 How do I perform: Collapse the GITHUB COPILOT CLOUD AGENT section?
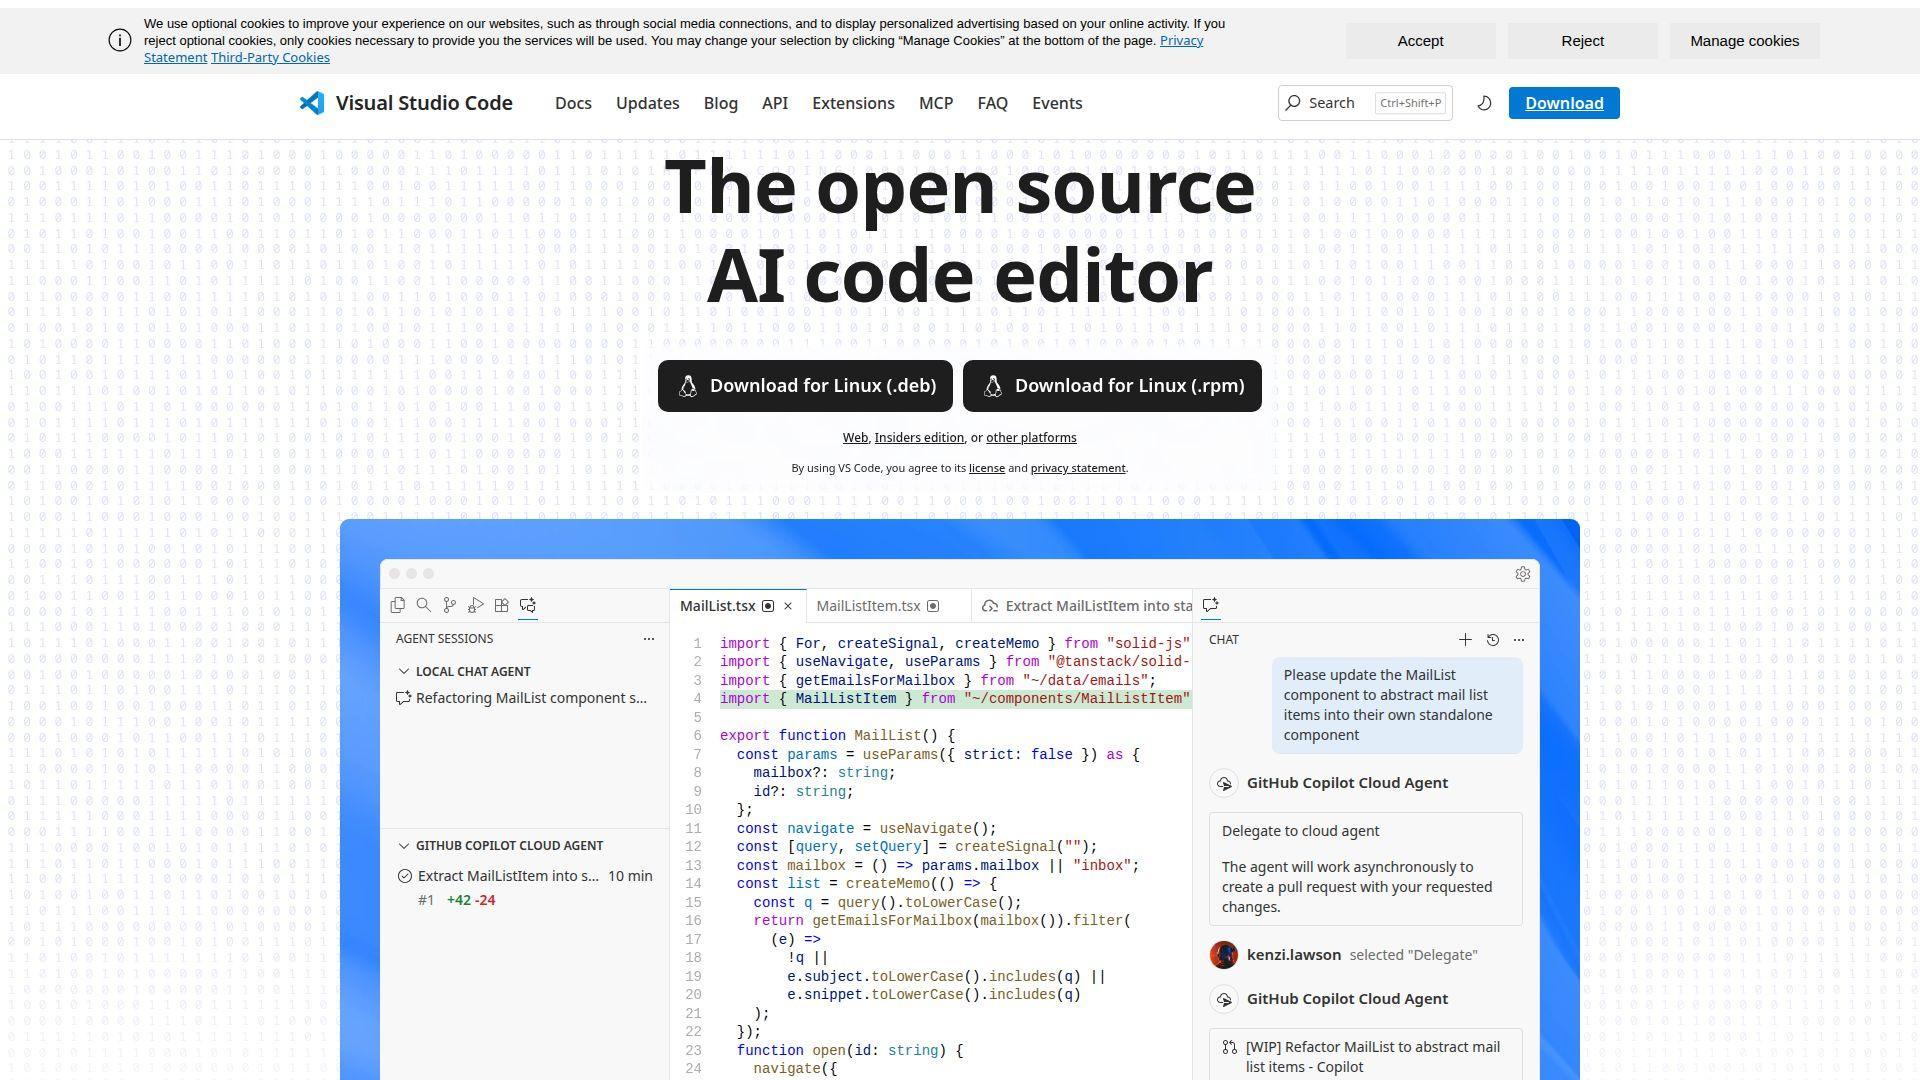405,845
